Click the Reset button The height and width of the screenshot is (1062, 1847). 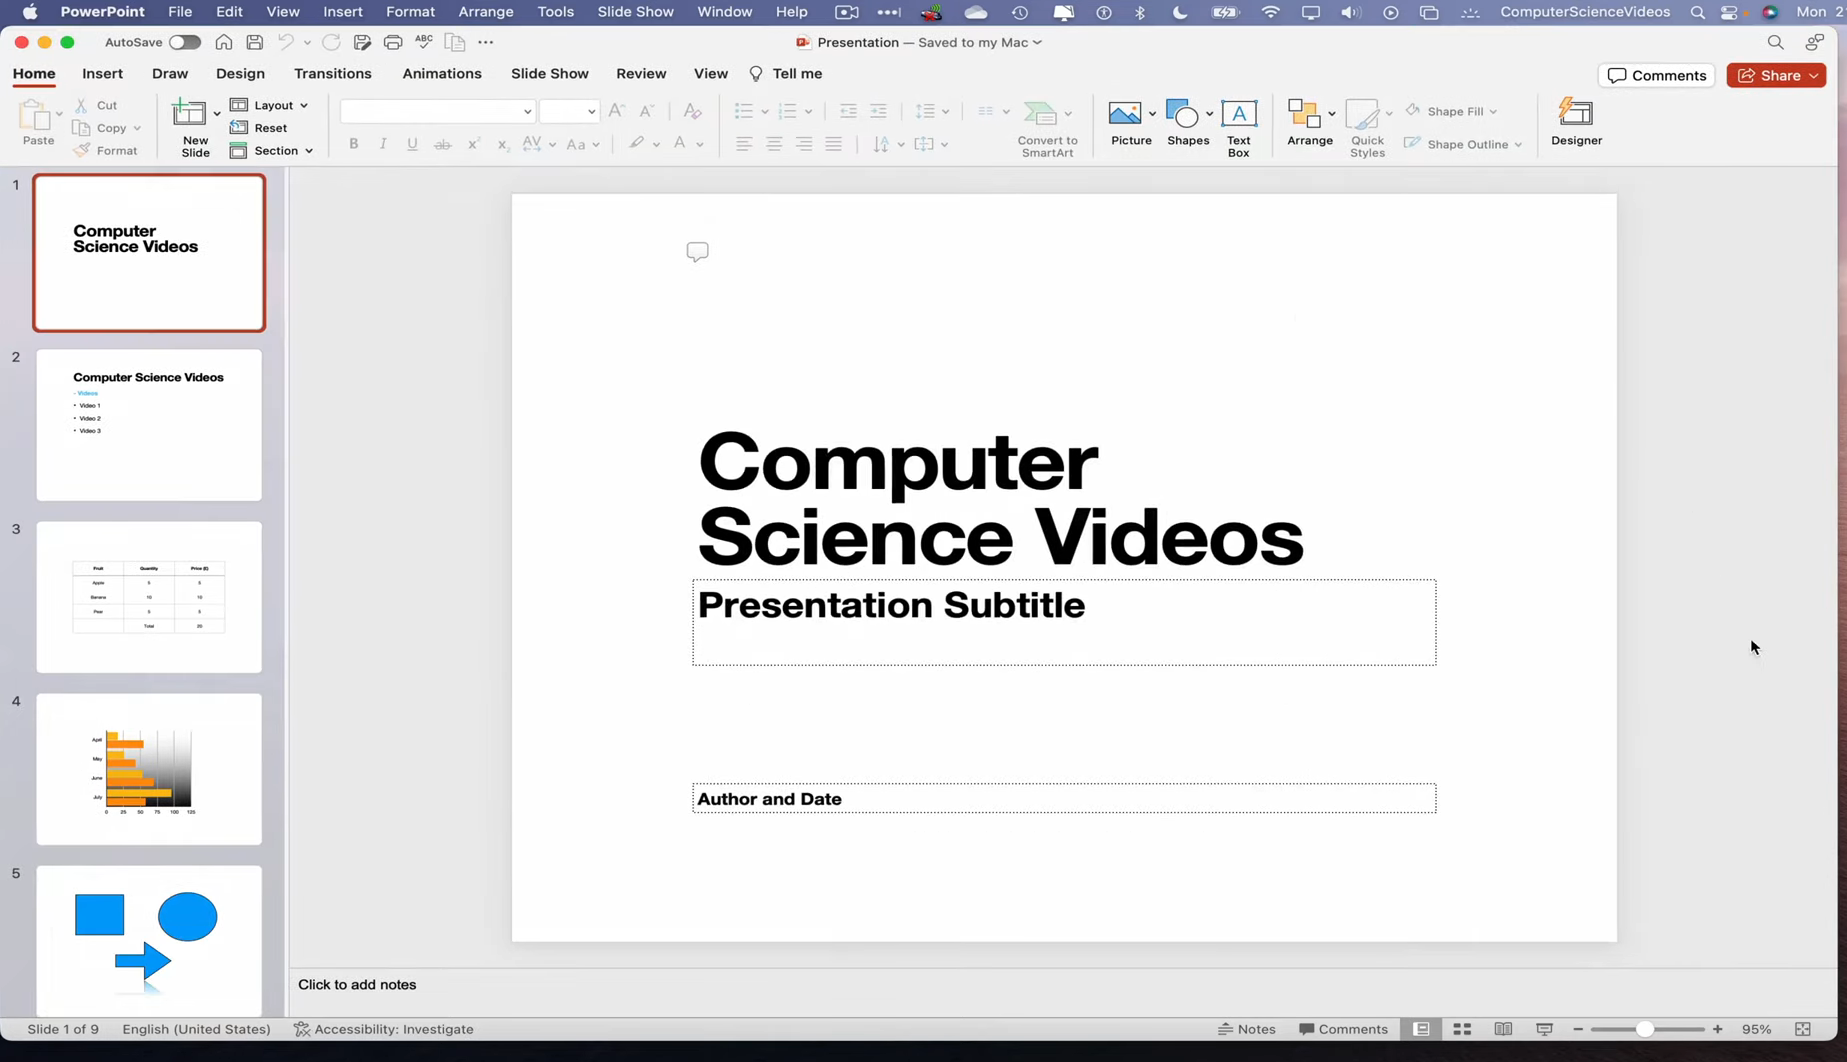259,128
